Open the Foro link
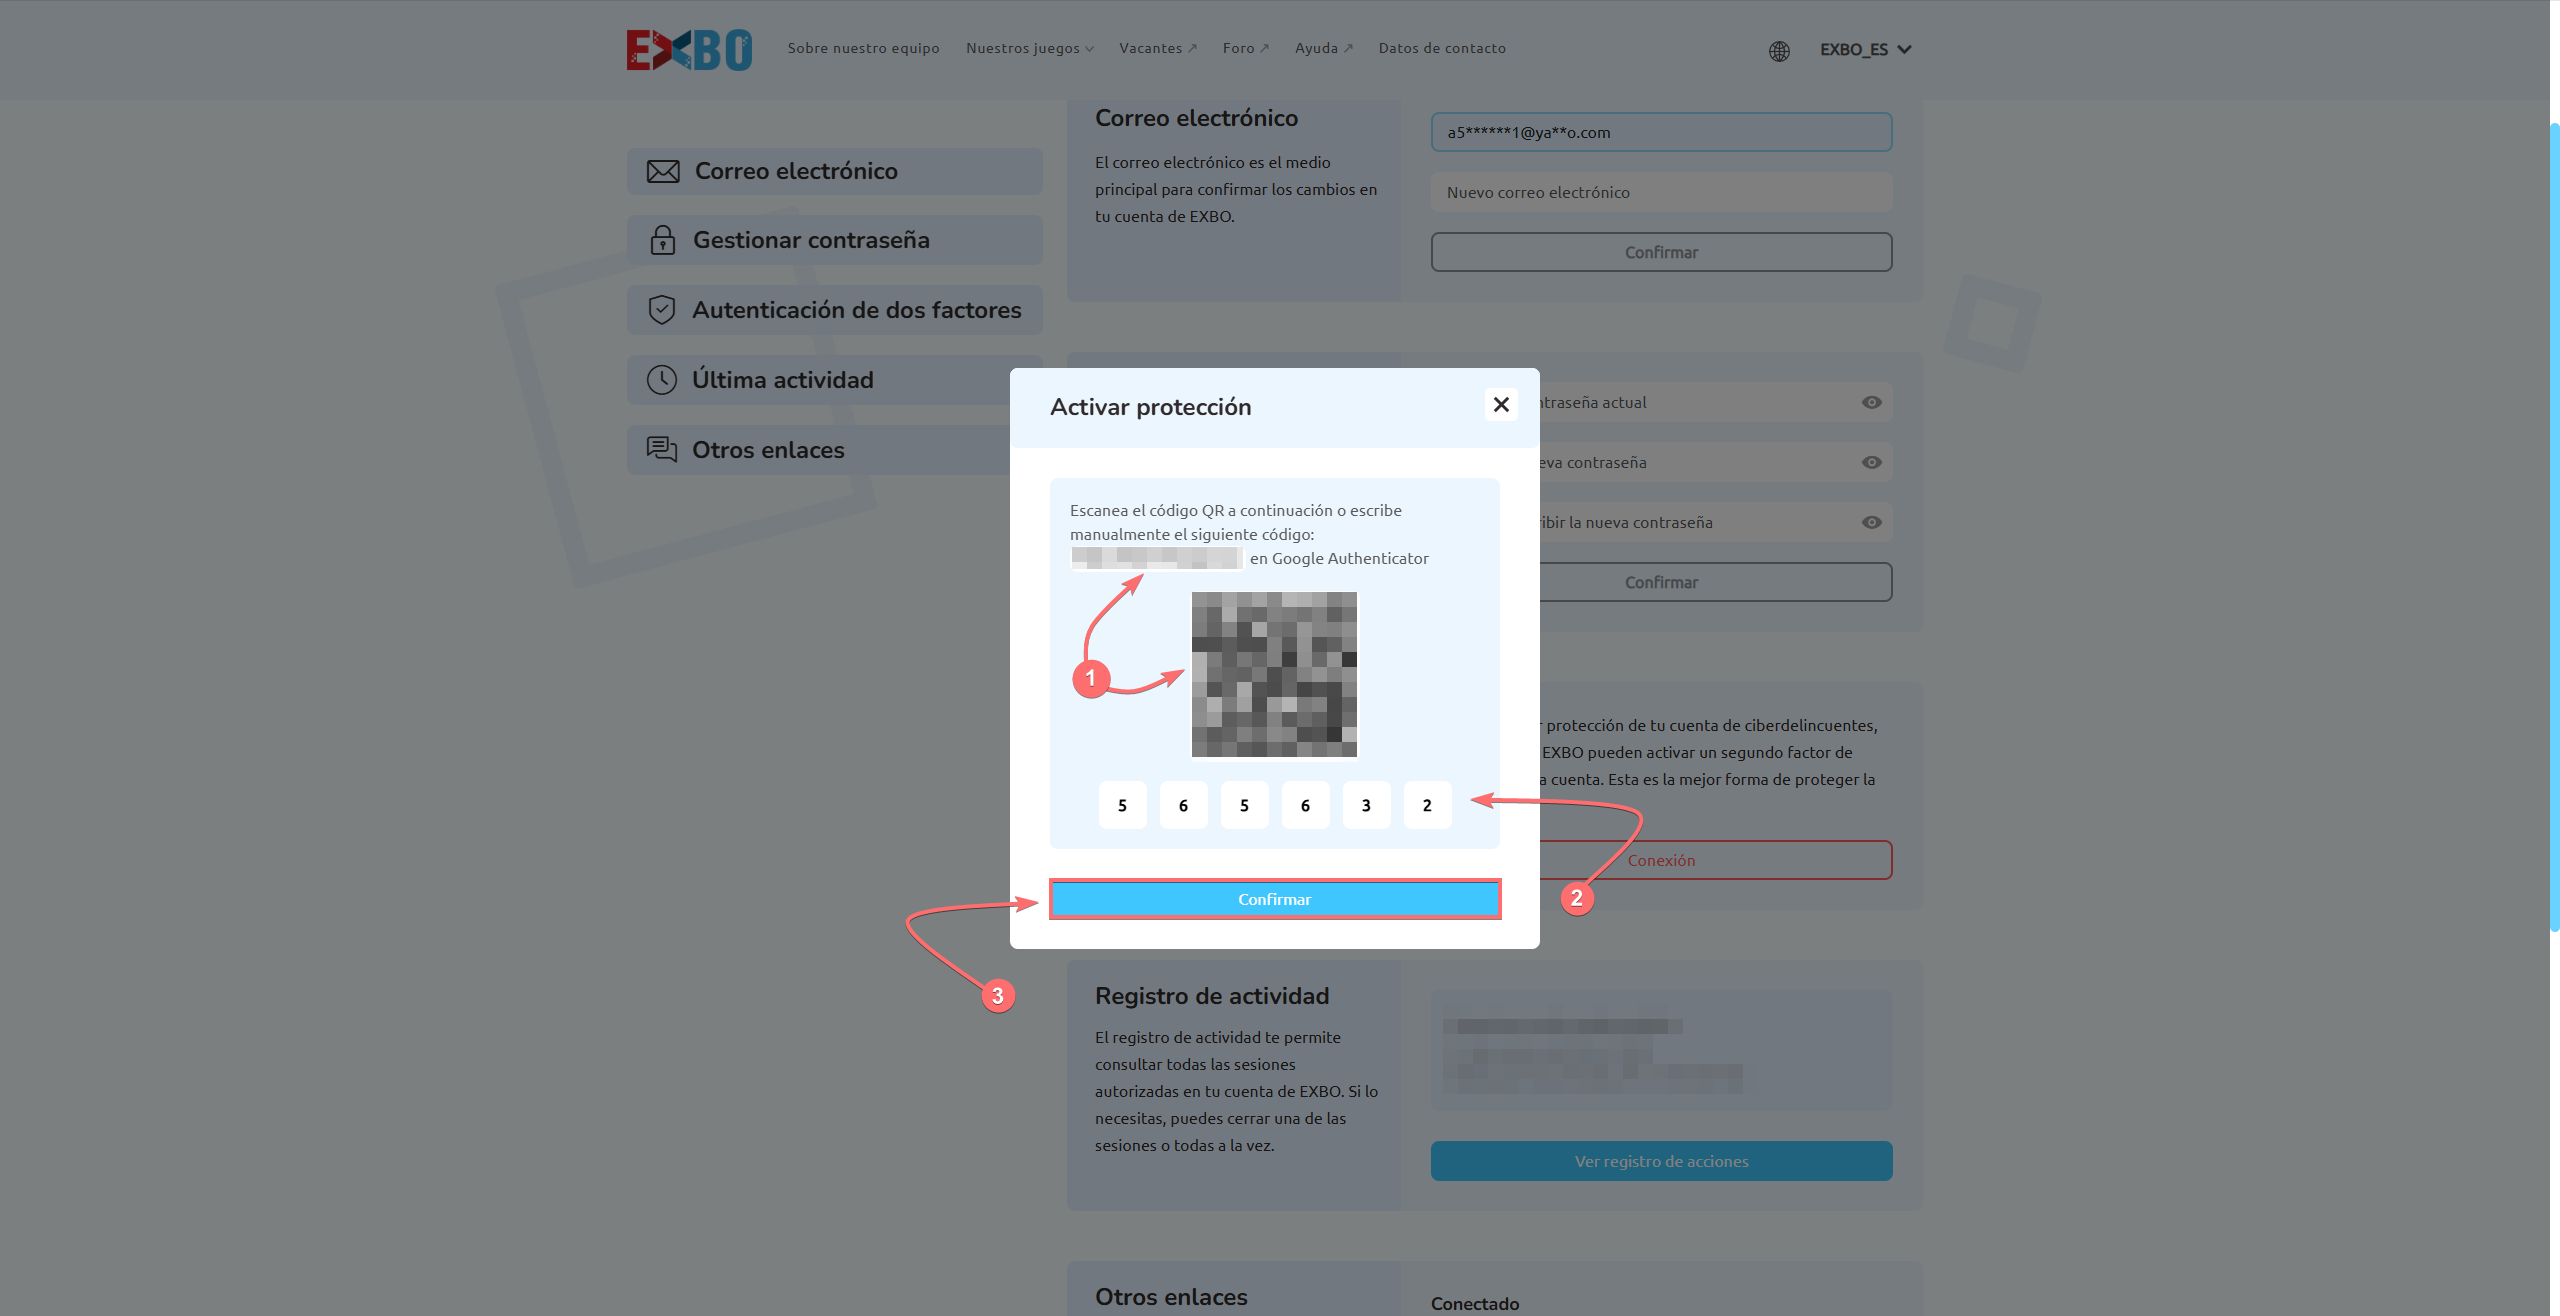The width and height of the screenshot is (2560, 1316). [x=1246, y=48]
